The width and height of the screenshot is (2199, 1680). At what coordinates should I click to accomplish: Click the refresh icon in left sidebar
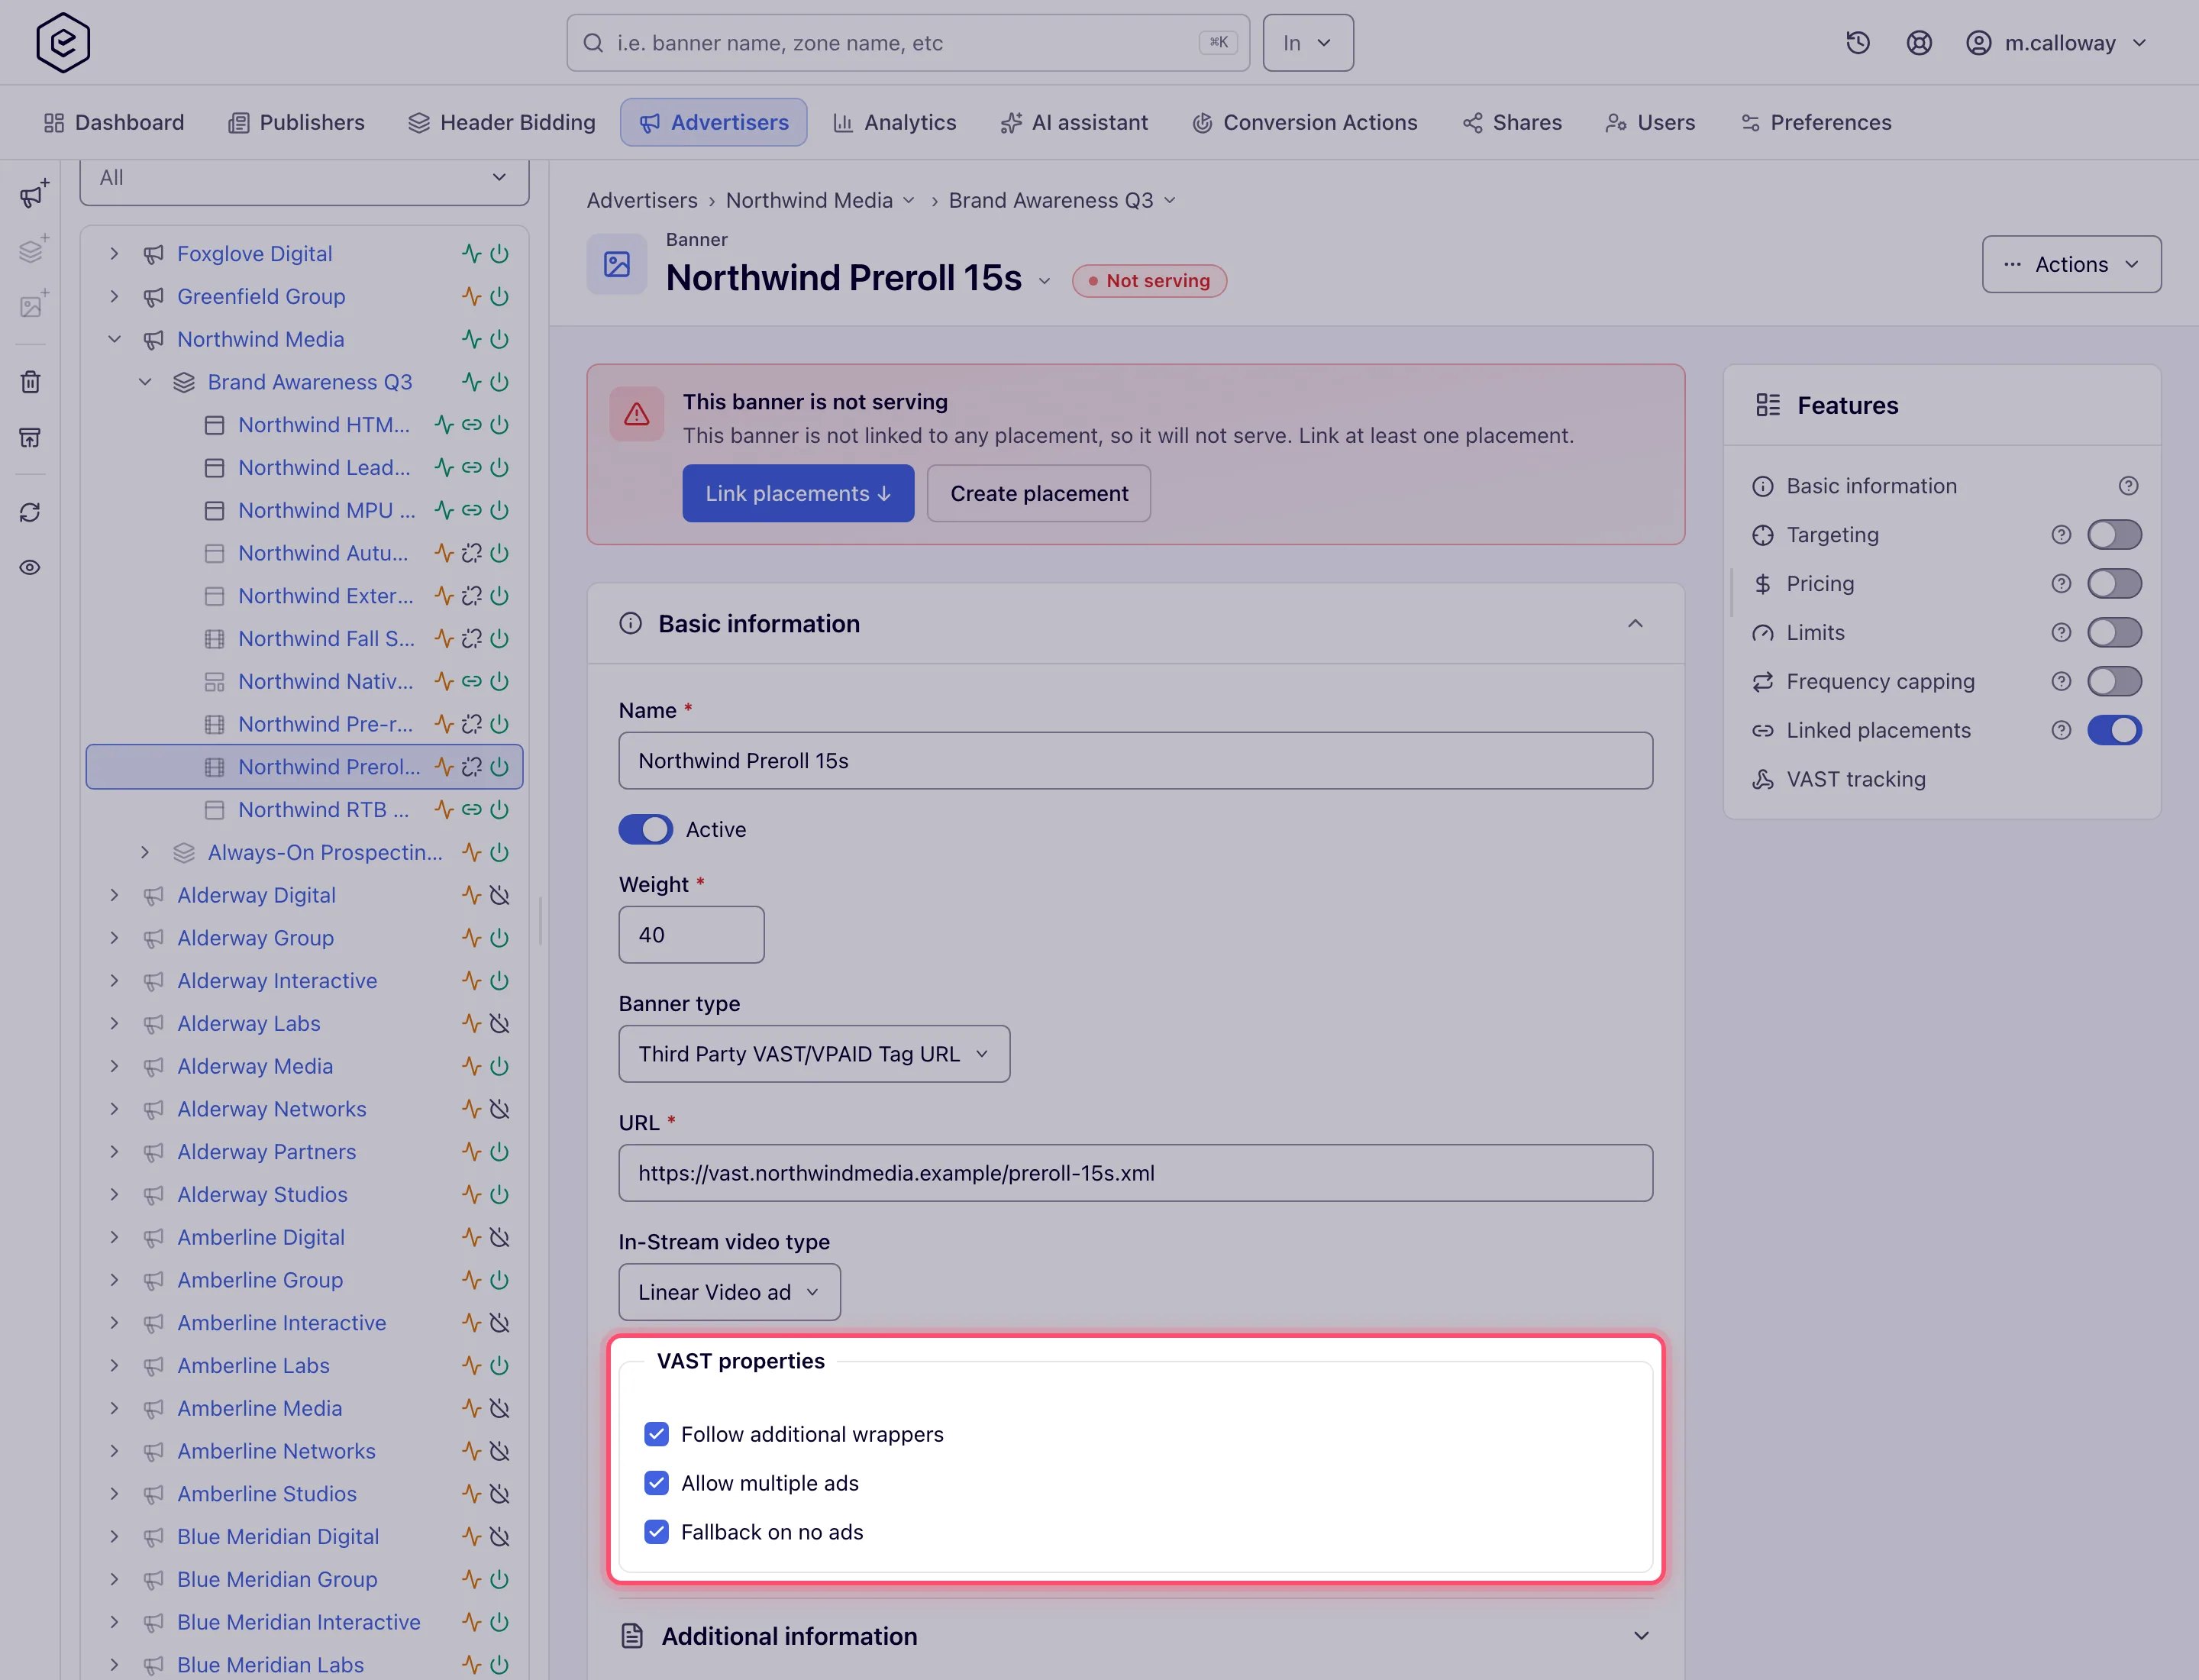(x=31, y=513)
